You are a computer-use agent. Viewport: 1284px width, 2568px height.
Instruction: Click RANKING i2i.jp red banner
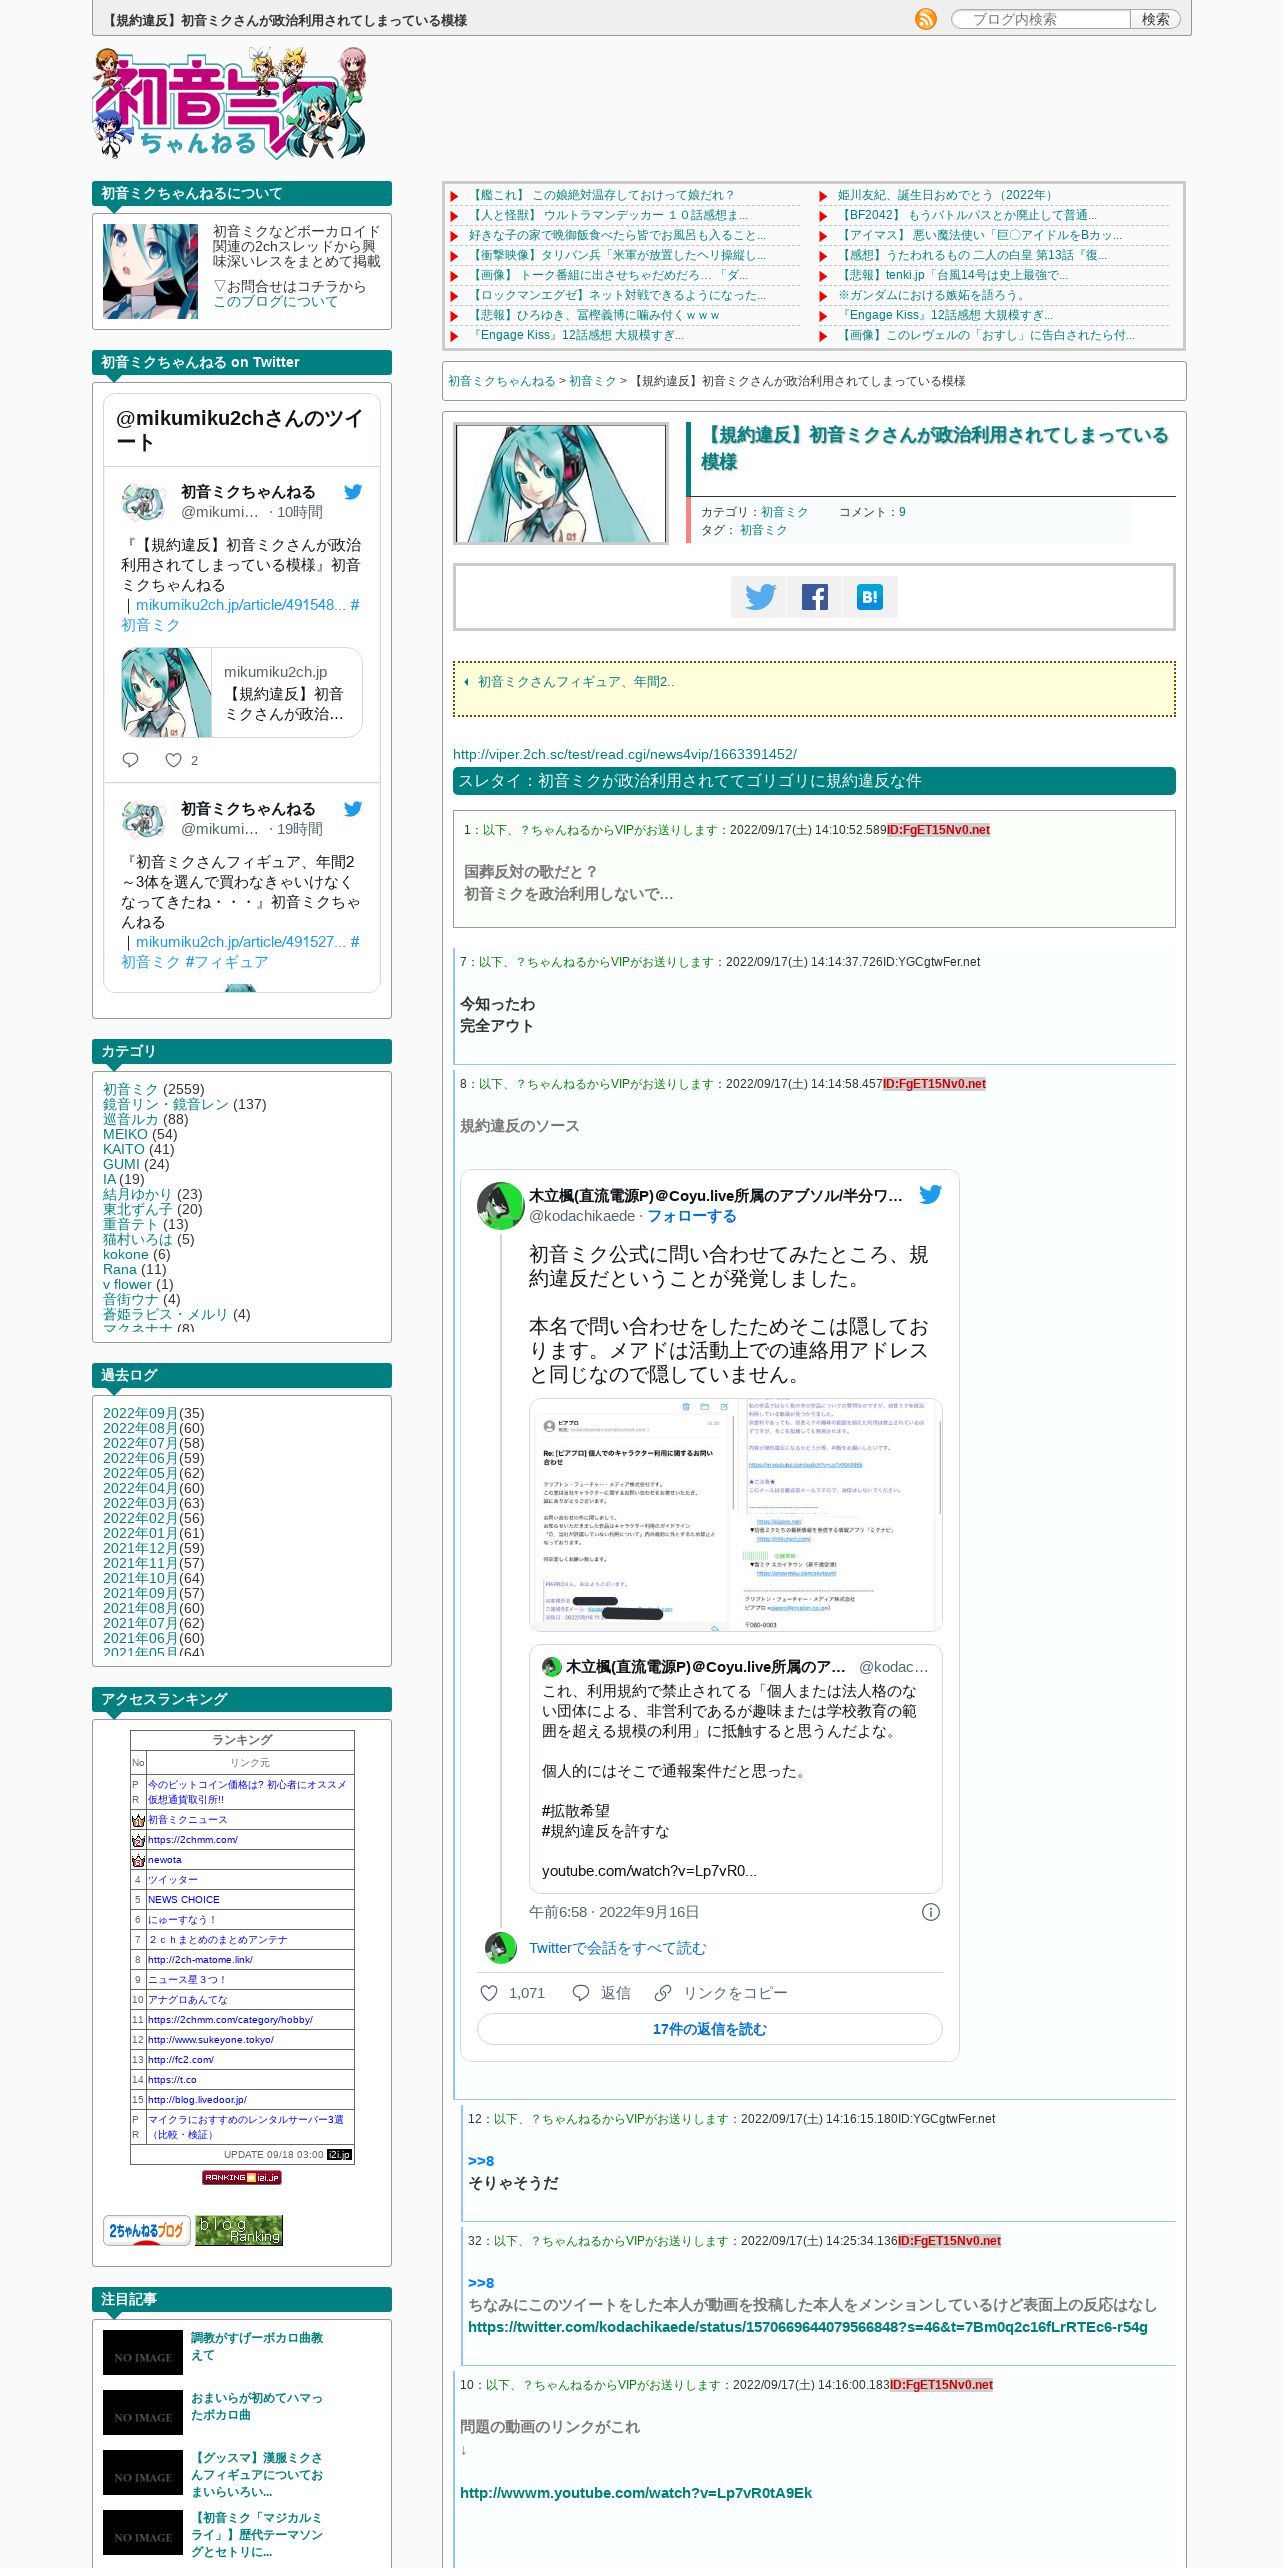coord(242,2177)
